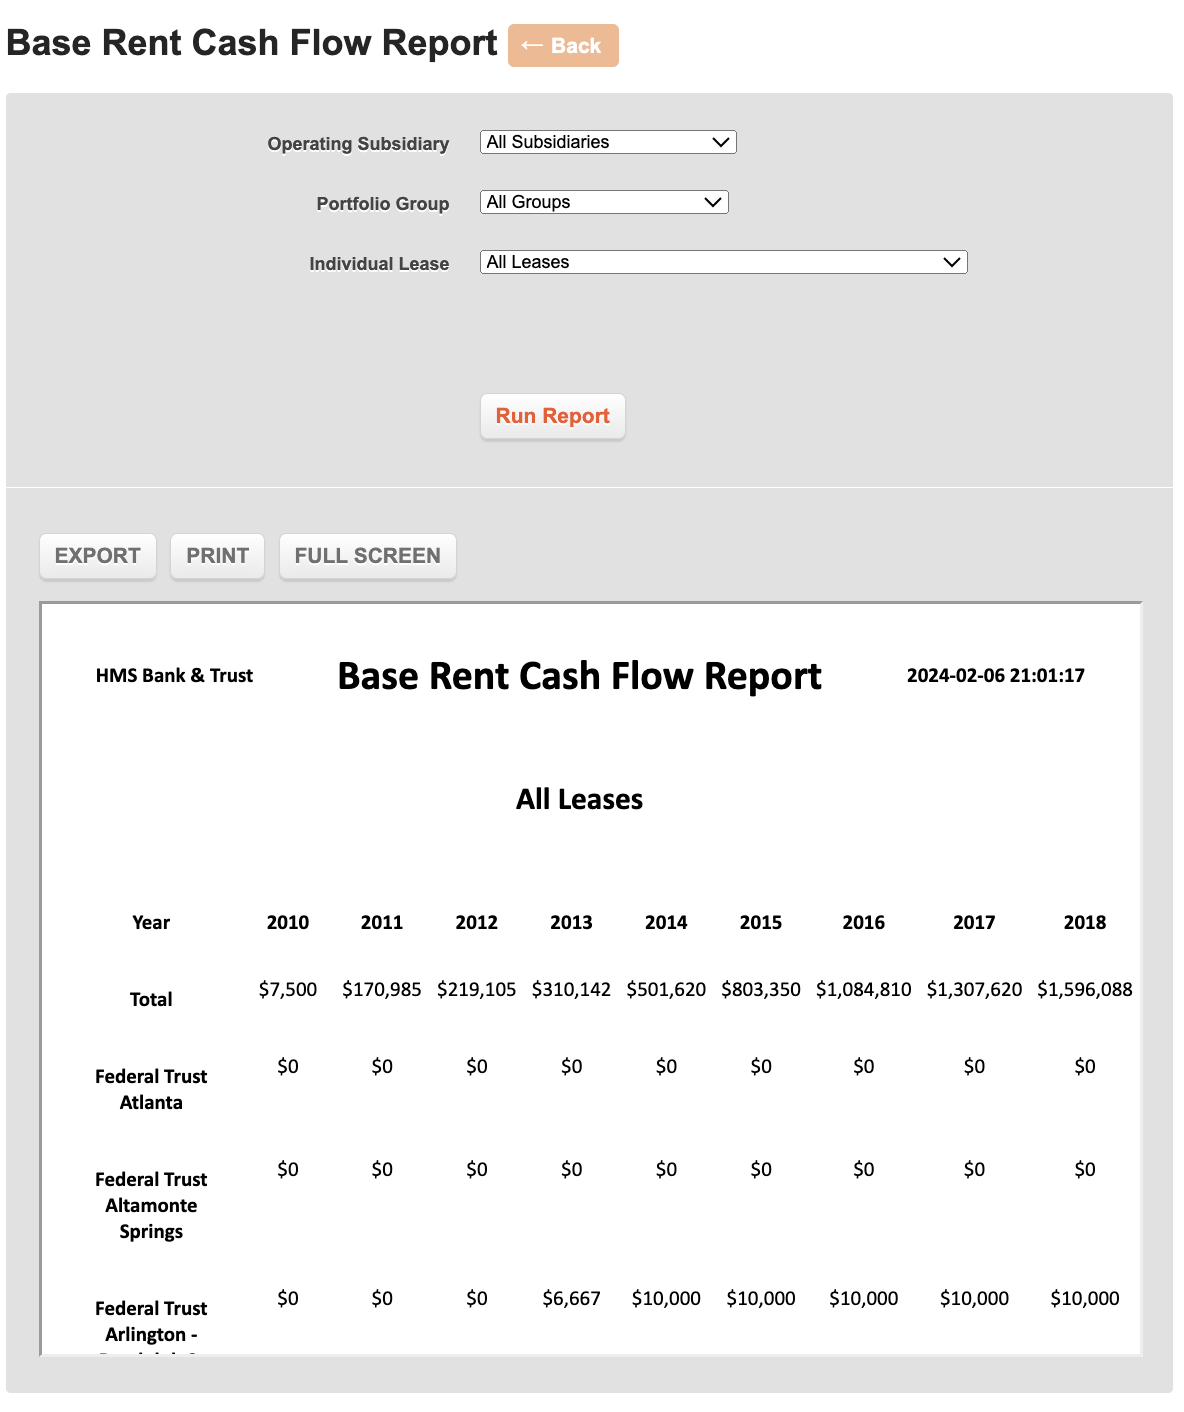Click the $6,667 value in 2013 column

[x=571, y=1298]
